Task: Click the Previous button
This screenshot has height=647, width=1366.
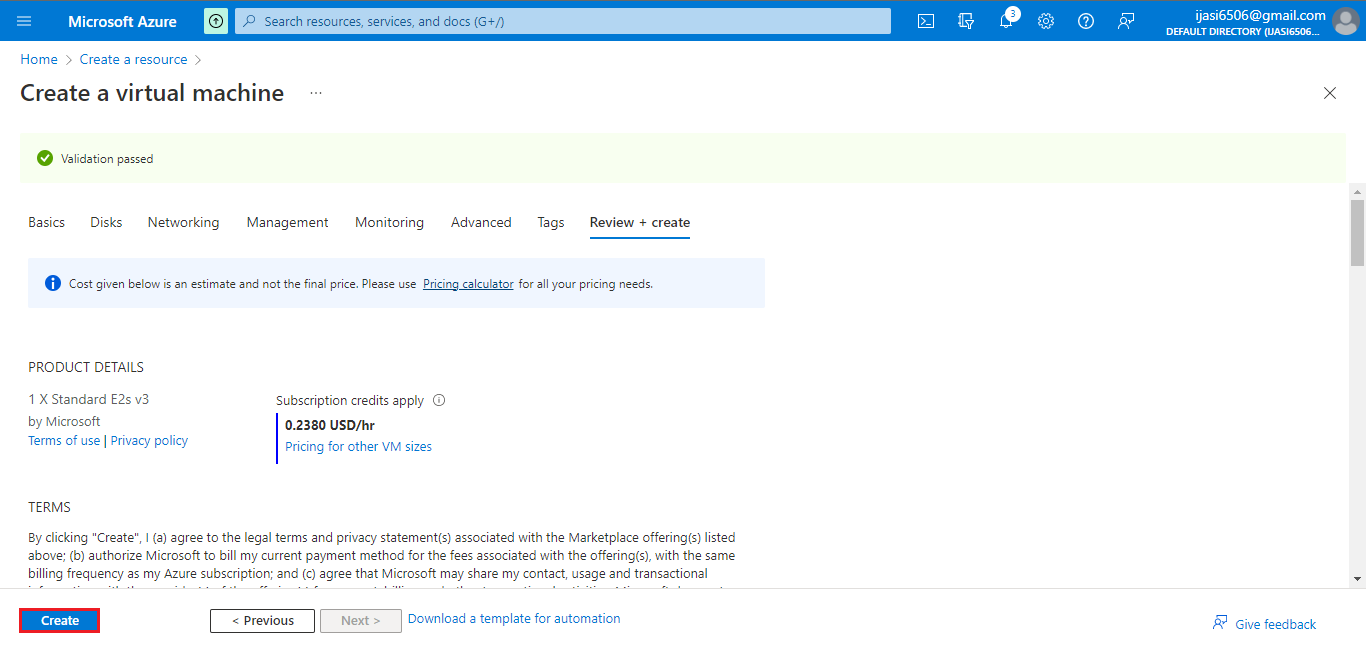Action: [262, 621]
